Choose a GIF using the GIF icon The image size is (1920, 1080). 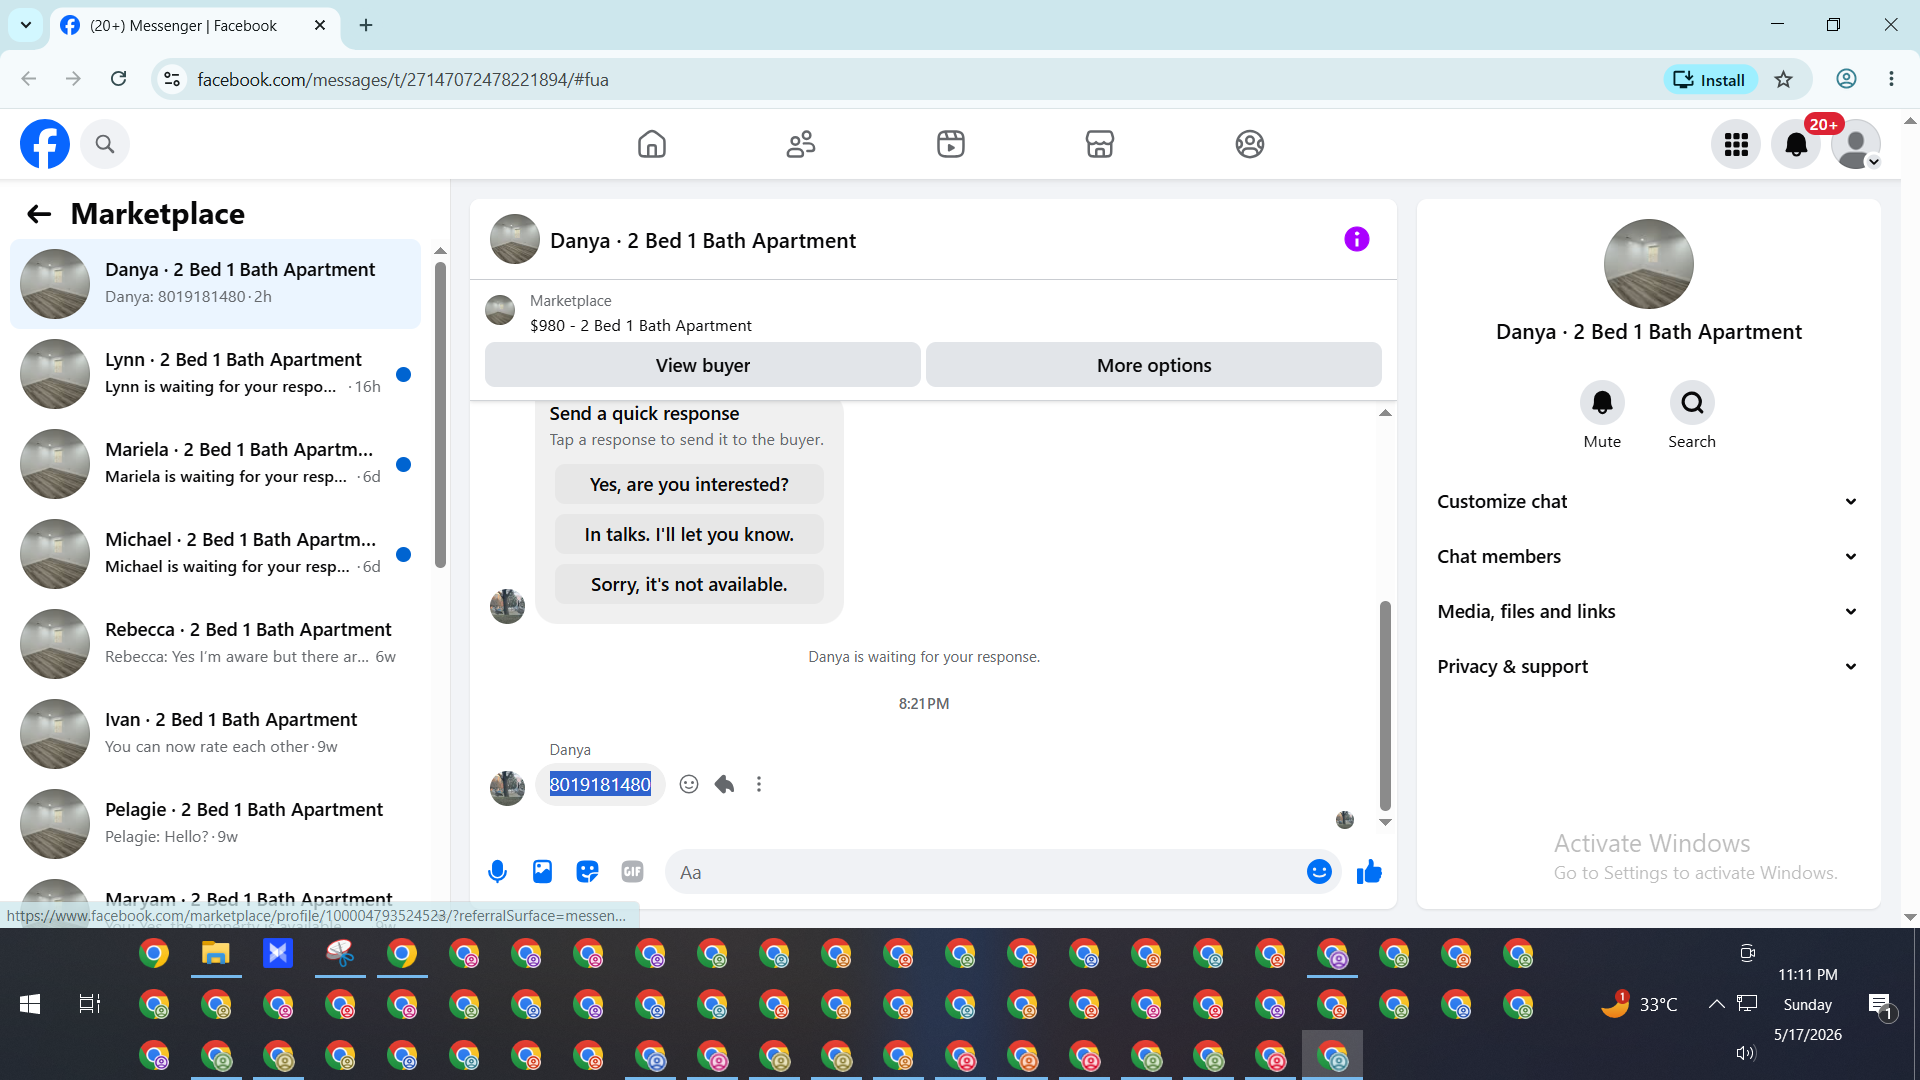632,872
